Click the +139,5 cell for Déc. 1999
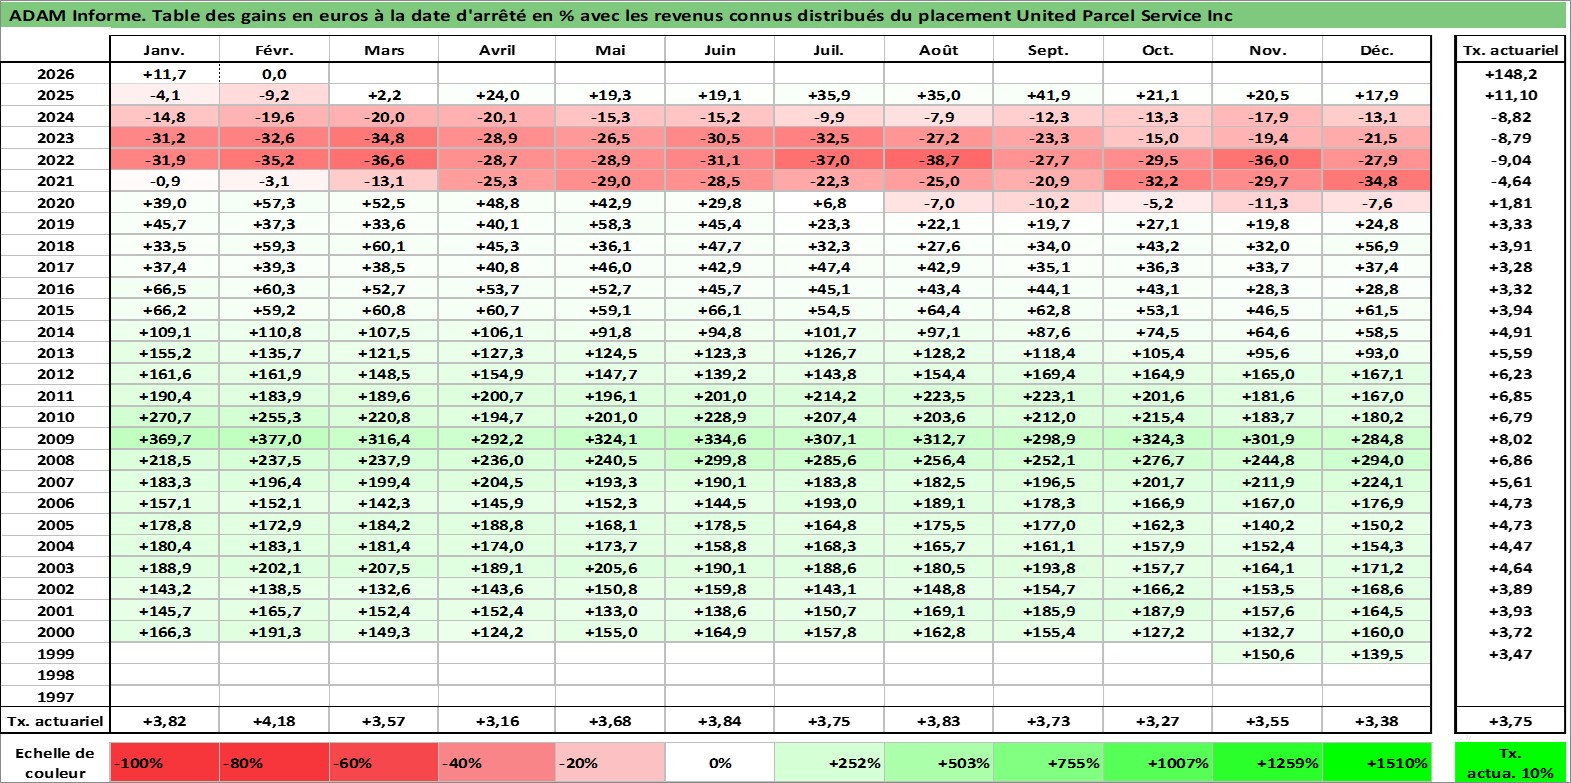The width and height of the screenshot is (1571, 783). click(x=1376, y=654)
